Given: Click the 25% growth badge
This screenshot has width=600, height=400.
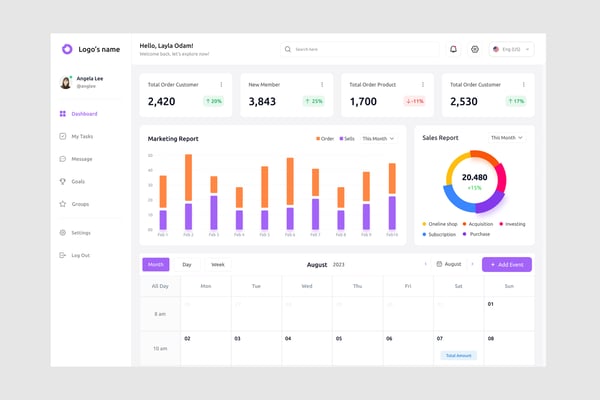Looking at the screenshot, I should point(314,101).
